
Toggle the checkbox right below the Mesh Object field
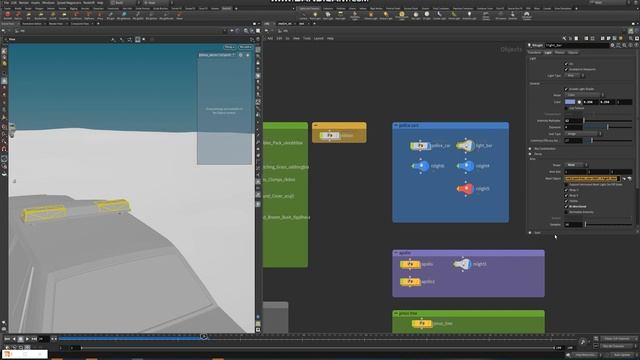tap(566, 184)
